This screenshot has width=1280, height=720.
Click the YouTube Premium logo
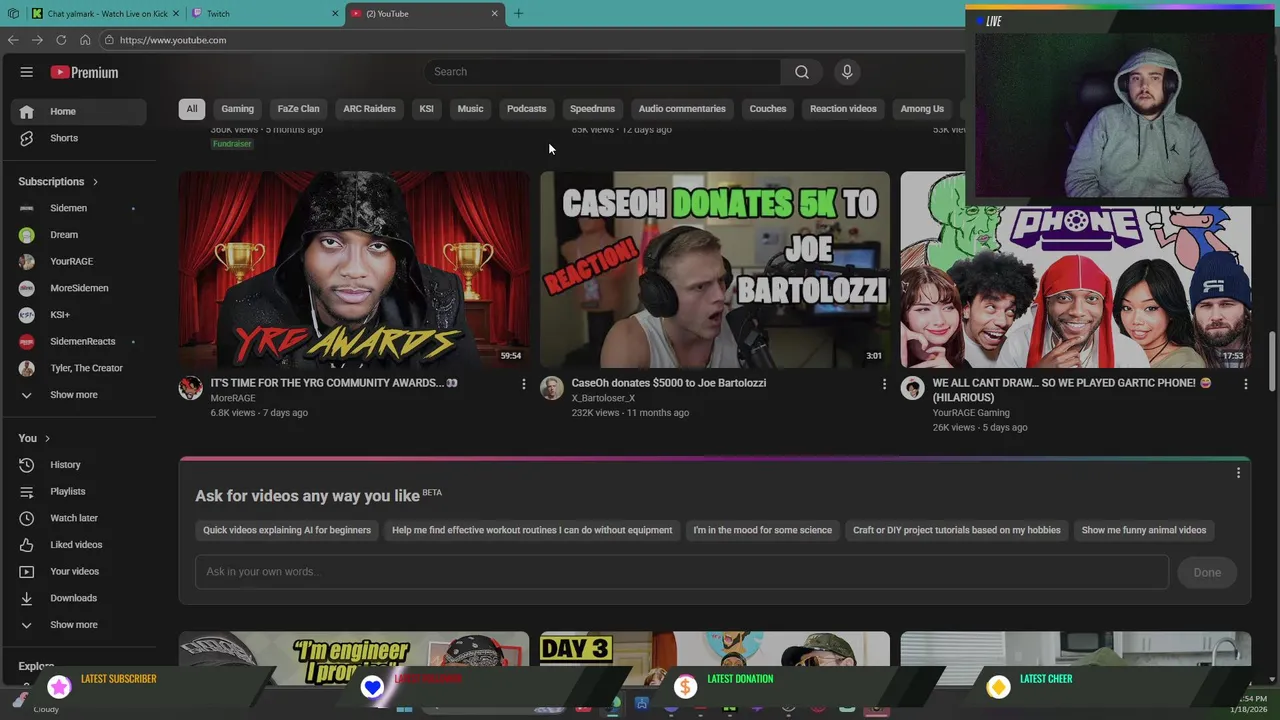coord(85,72)
